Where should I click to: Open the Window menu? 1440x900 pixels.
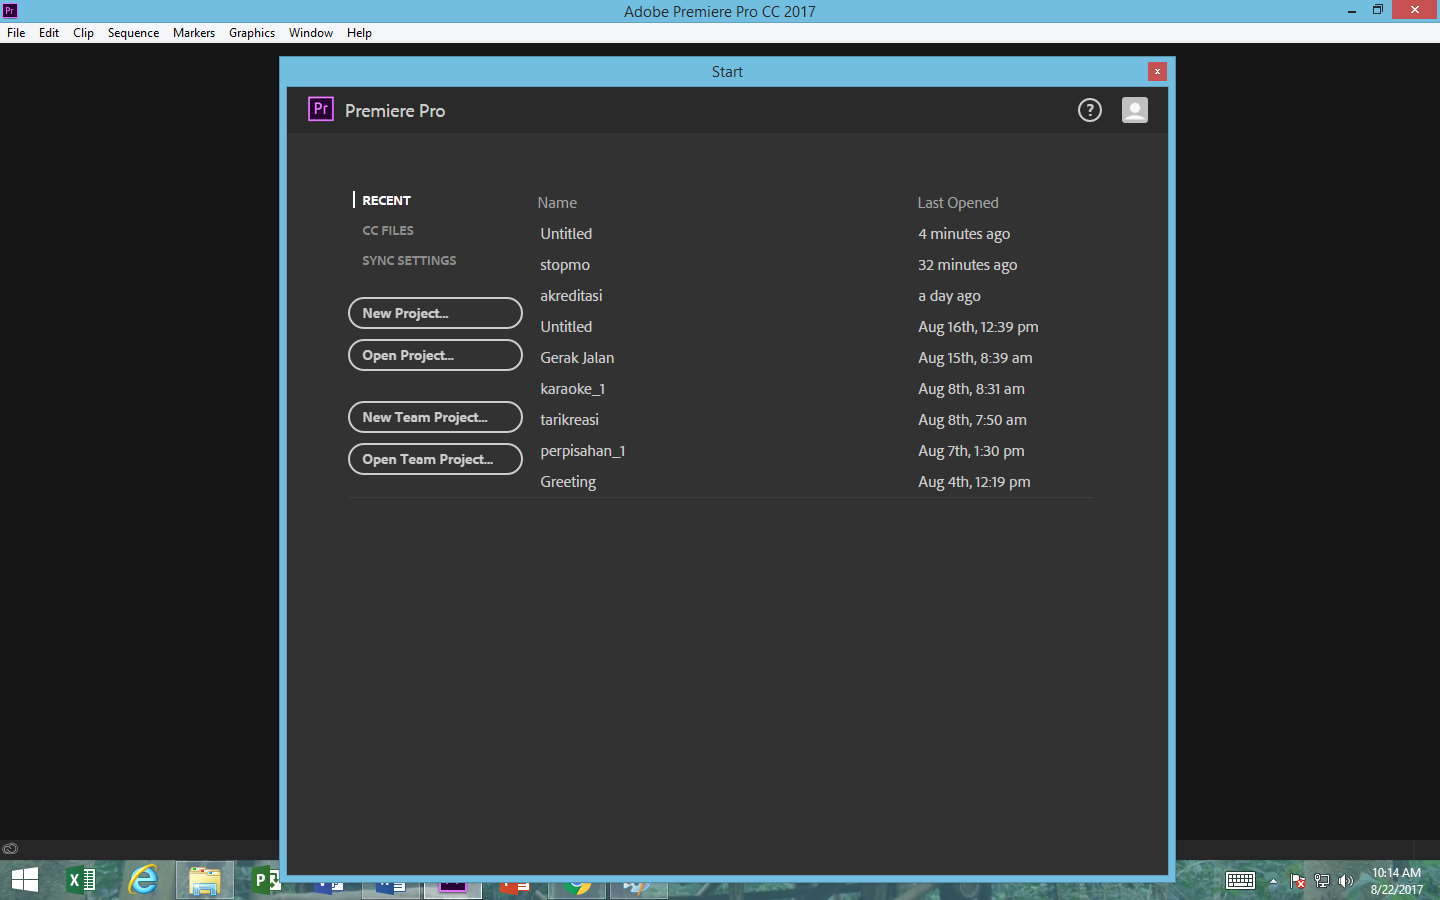tap(311, 33)
